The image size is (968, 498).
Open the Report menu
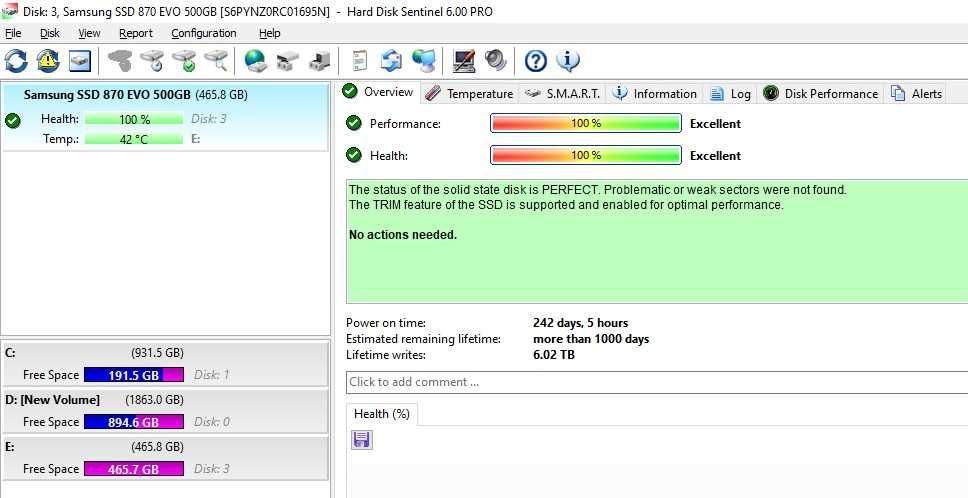click(x=136, y=33)
